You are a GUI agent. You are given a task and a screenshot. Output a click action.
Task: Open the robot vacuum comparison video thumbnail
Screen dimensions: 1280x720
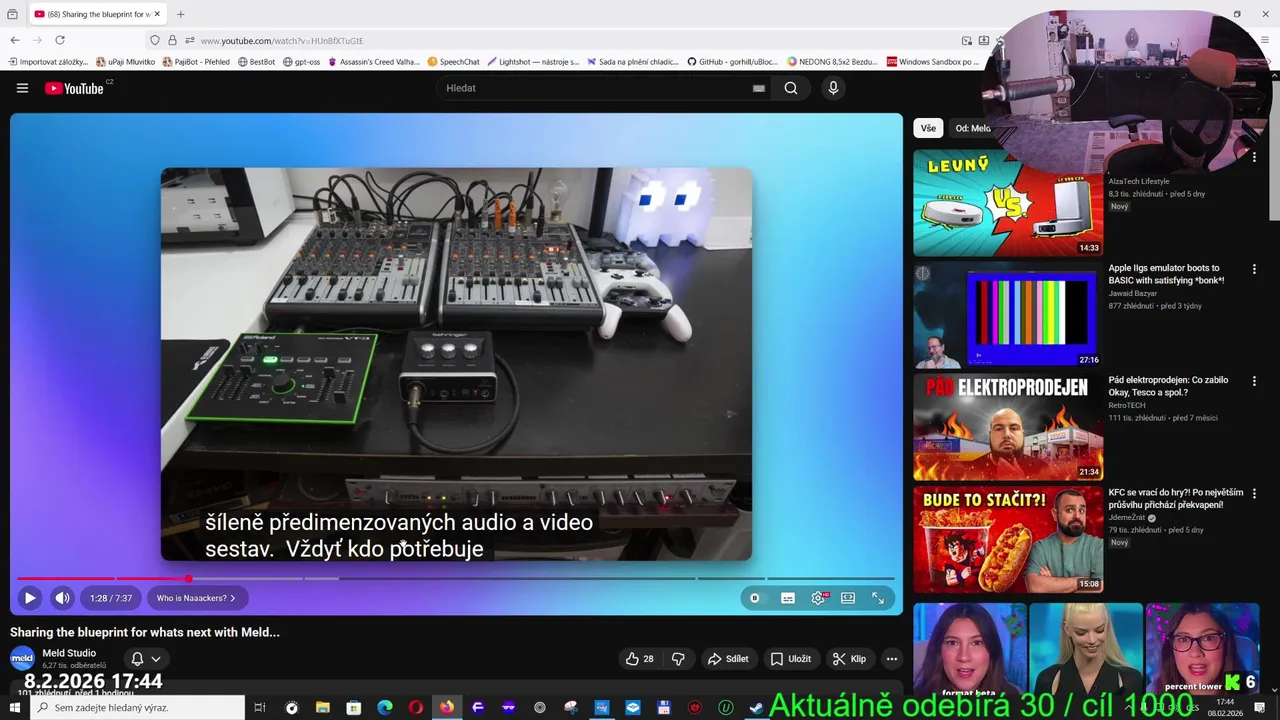(1008, 203)
